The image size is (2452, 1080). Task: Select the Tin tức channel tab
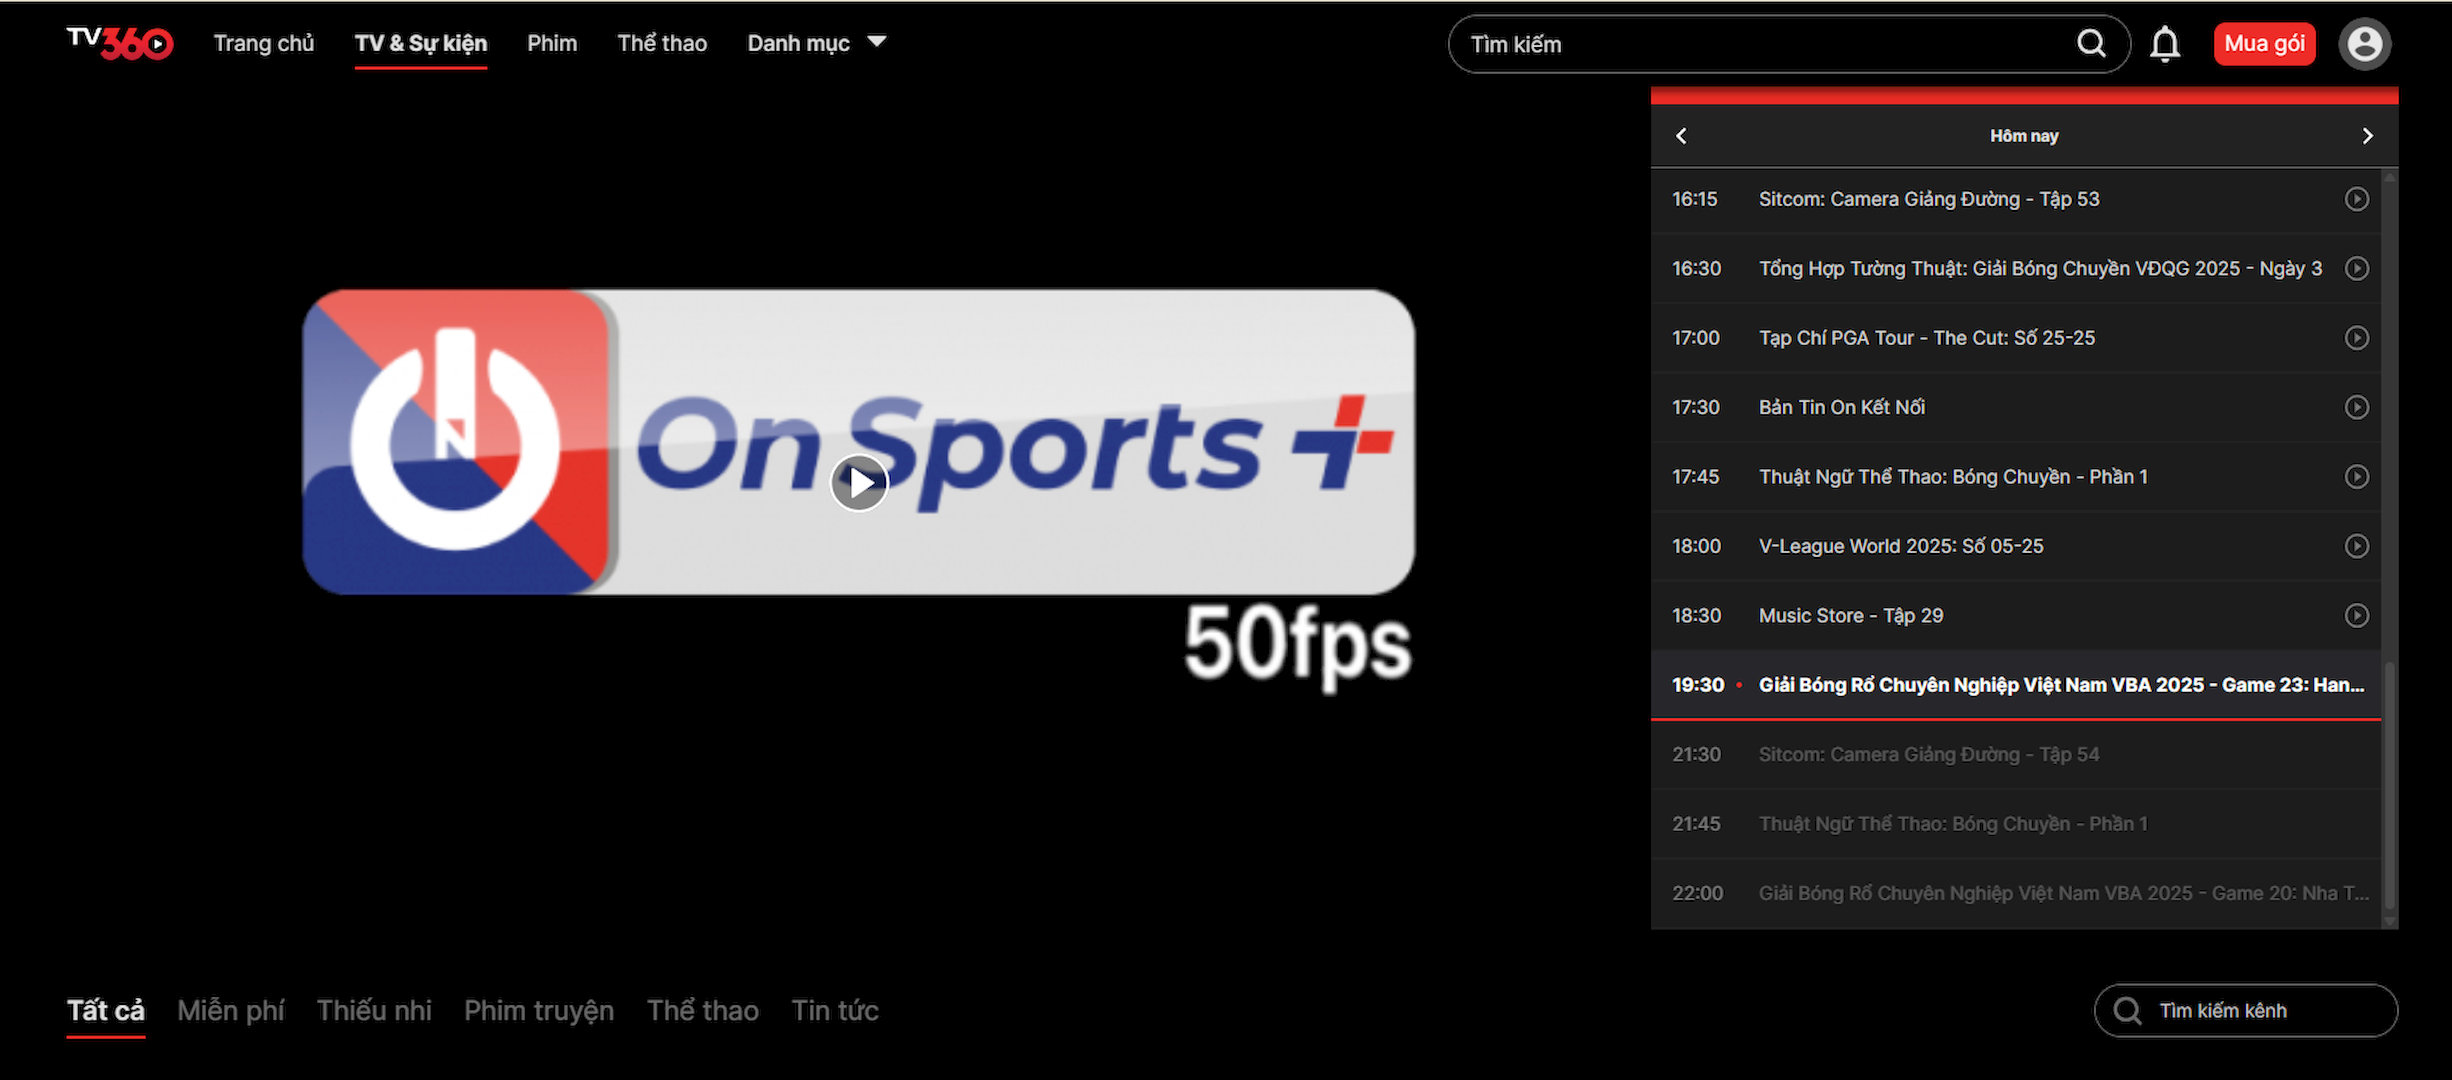(835, 1011)
